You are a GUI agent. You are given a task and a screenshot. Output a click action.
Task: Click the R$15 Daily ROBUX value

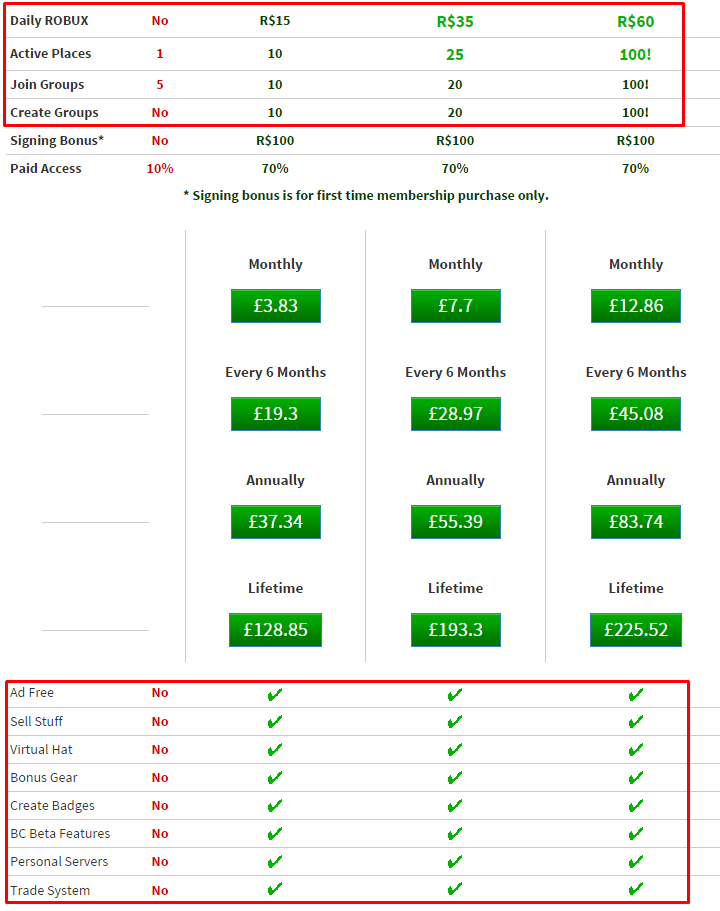coord(275,20)
